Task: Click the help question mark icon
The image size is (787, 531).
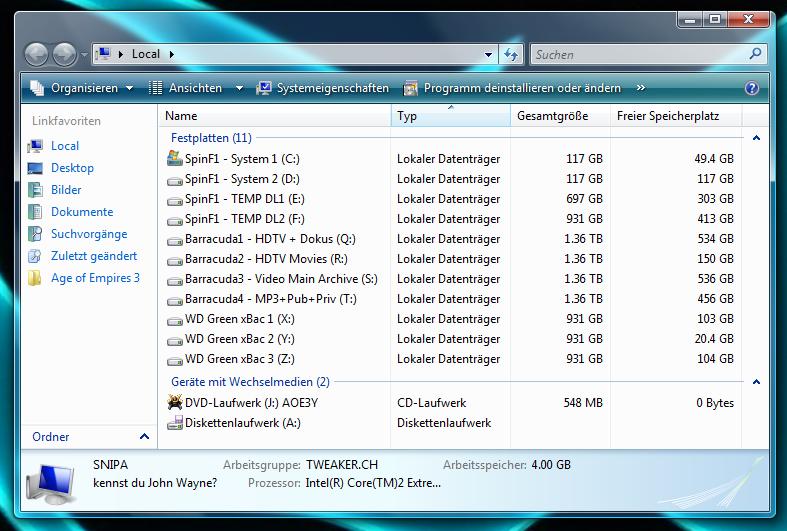Action: (752, 88)
